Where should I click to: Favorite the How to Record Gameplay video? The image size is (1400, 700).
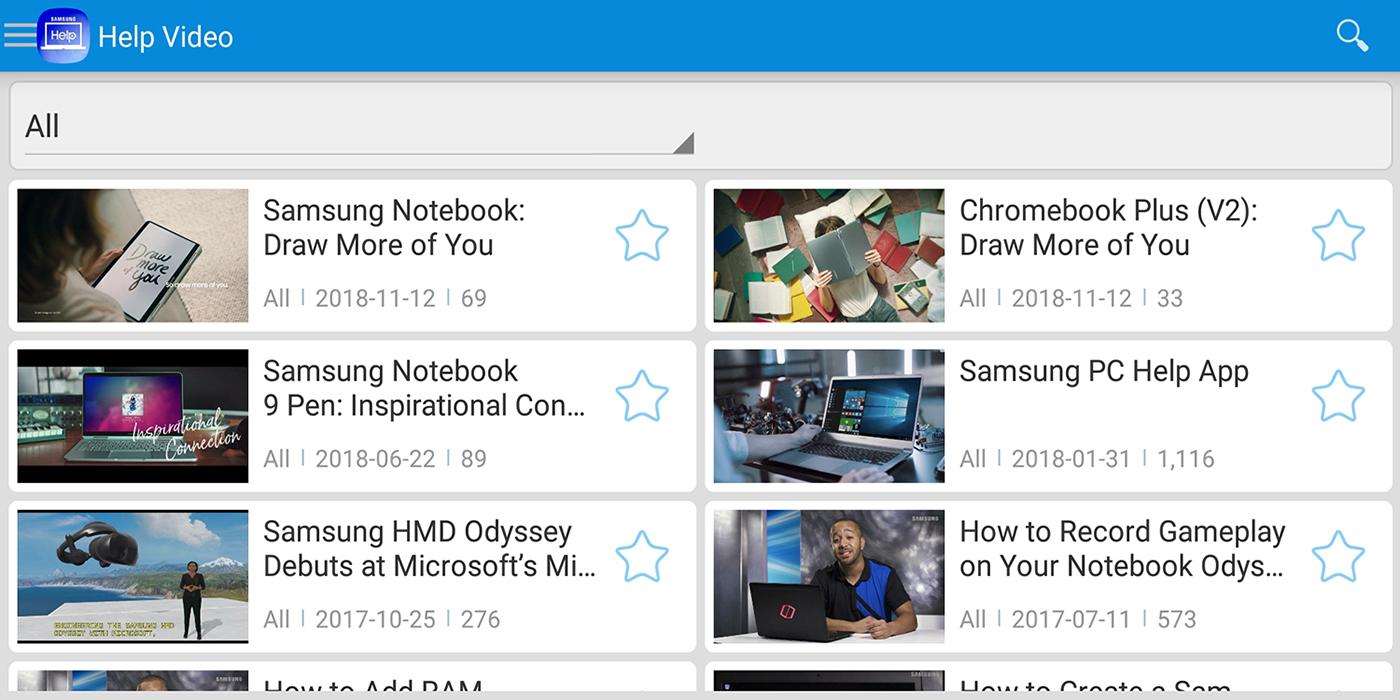1337,557
